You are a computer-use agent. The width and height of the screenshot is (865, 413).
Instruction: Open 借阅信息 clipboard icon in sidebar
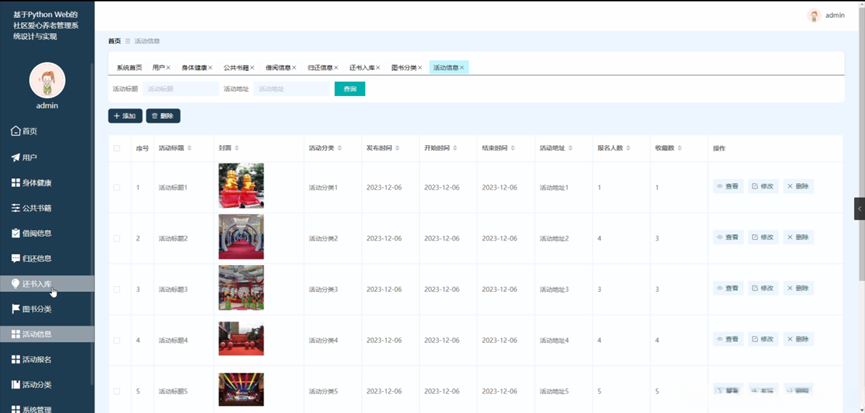15,233
